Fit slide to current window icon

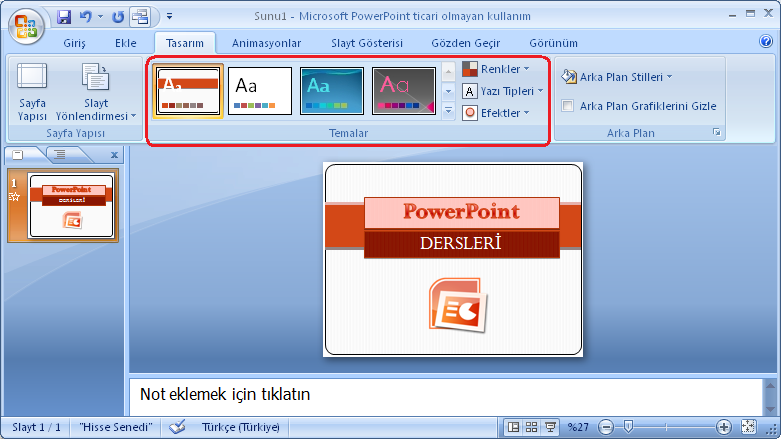[x=748, y=427]
